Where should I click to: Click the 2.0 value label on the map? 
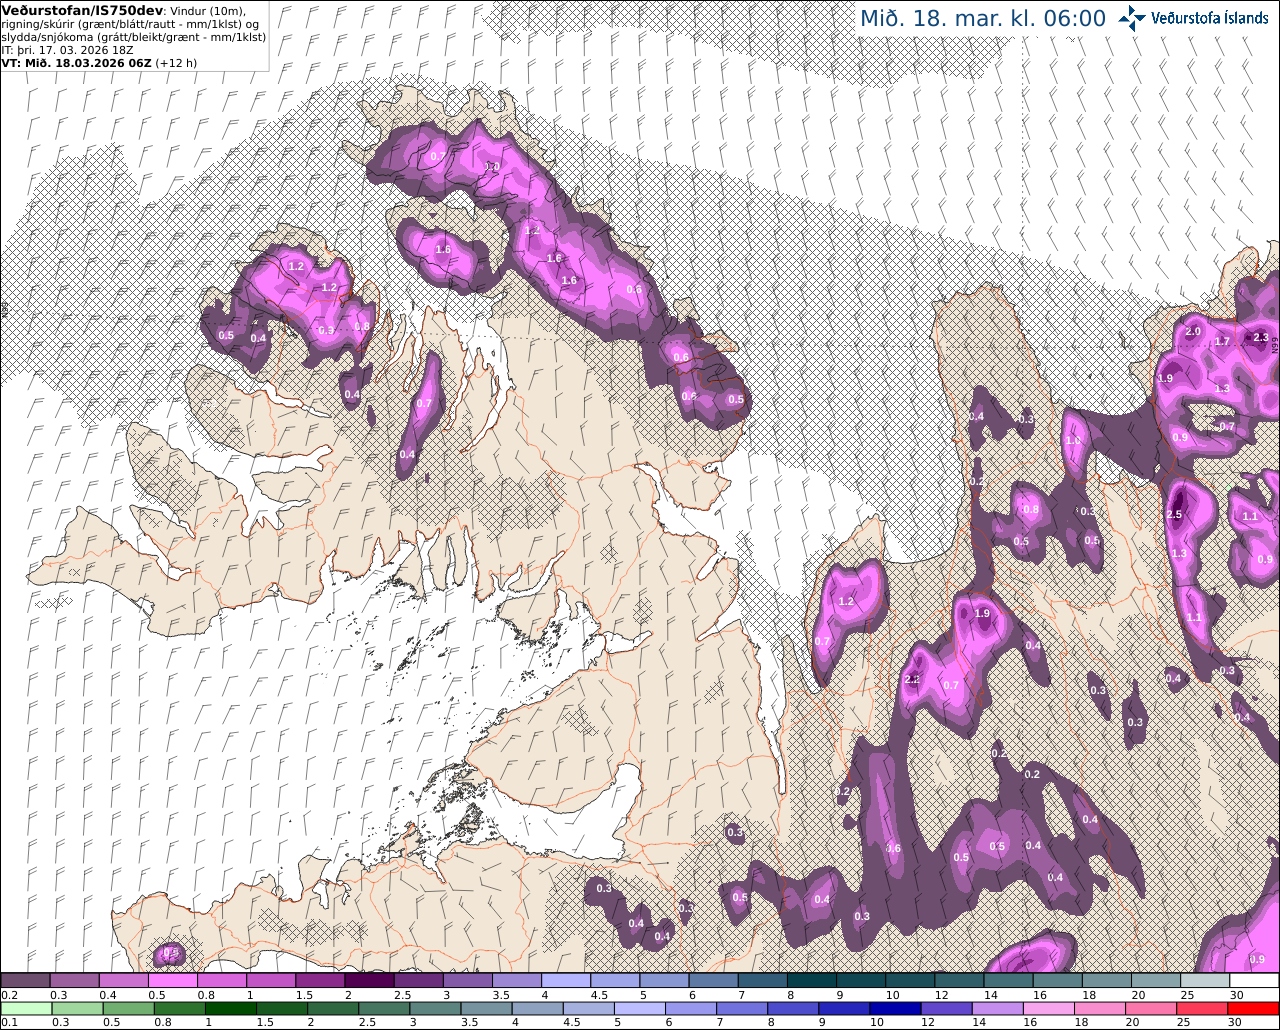pos(1192,331)
